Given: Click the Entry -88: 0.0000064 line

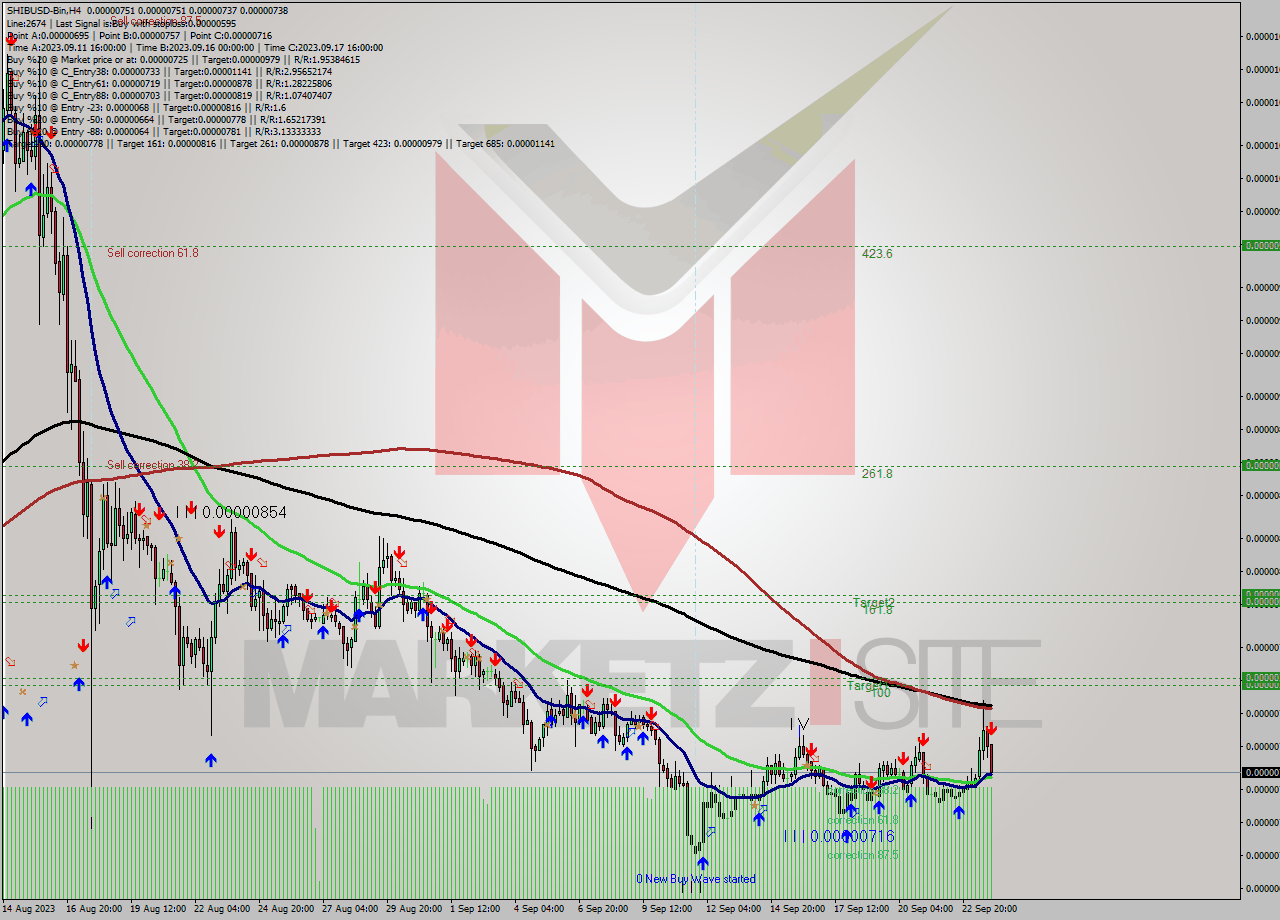Looking at the screenshot, I should (164, 131).
